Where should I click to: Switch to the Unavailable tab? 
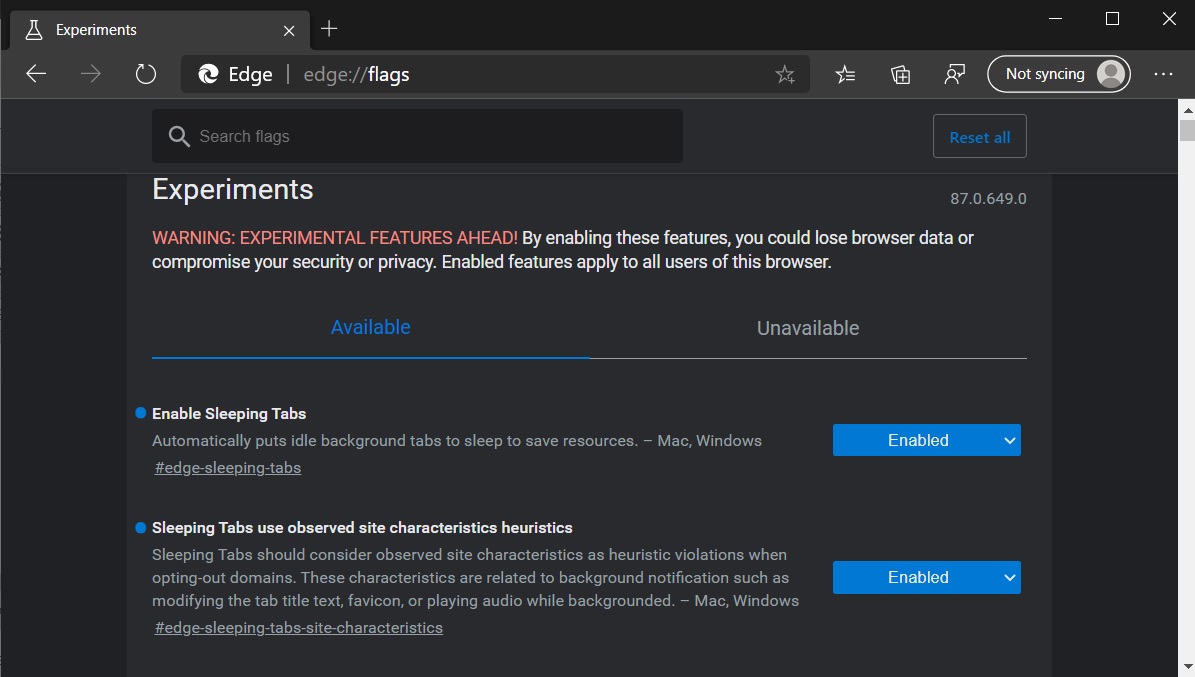(808, 328)
